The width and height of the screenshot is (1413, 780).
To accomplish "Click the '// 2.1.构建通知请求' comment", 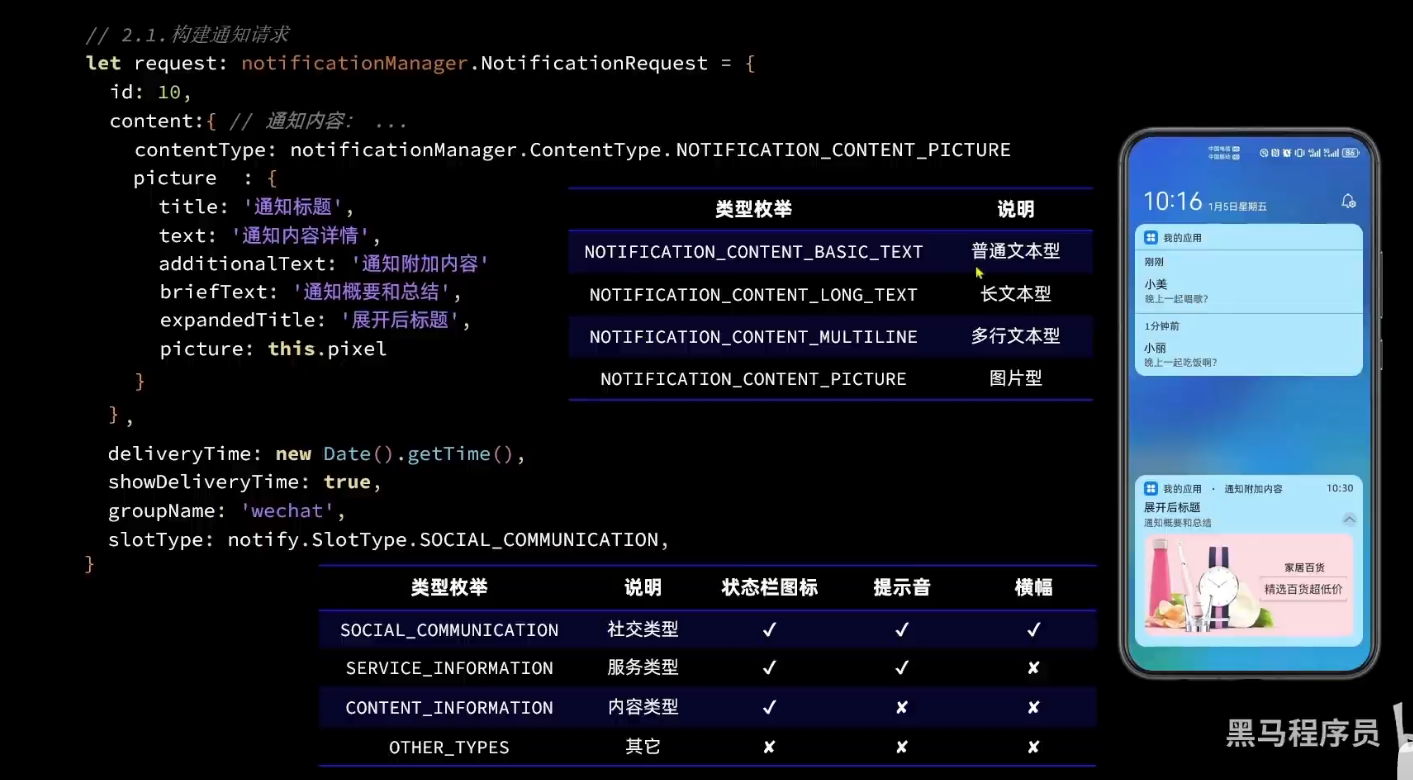I will [188, 35].
